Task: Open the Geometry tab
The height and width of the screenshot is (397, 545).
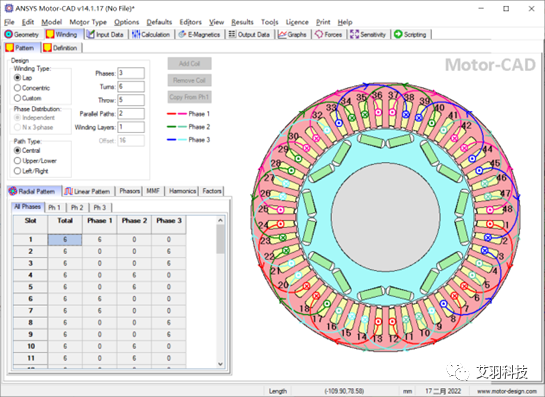Action: tap(22, 34)
